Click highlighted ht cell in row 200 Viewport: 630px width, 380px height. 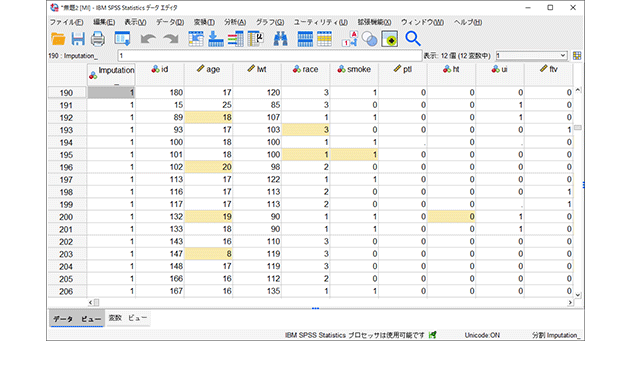pyautogui.click(x=452, y=217)
